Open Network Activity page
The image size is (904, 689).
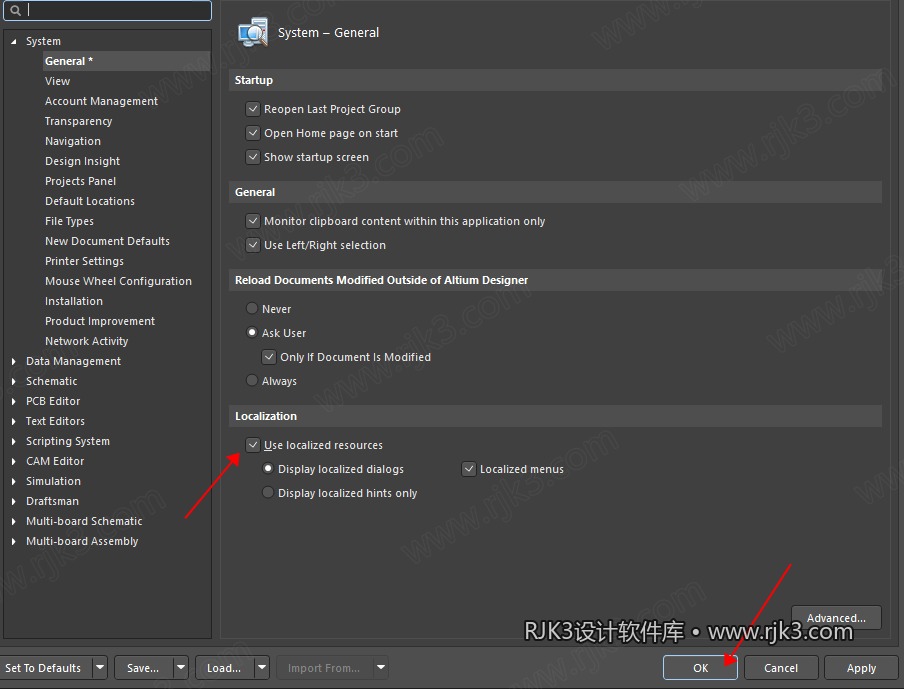pyautogui.click(x=86, y=341)
